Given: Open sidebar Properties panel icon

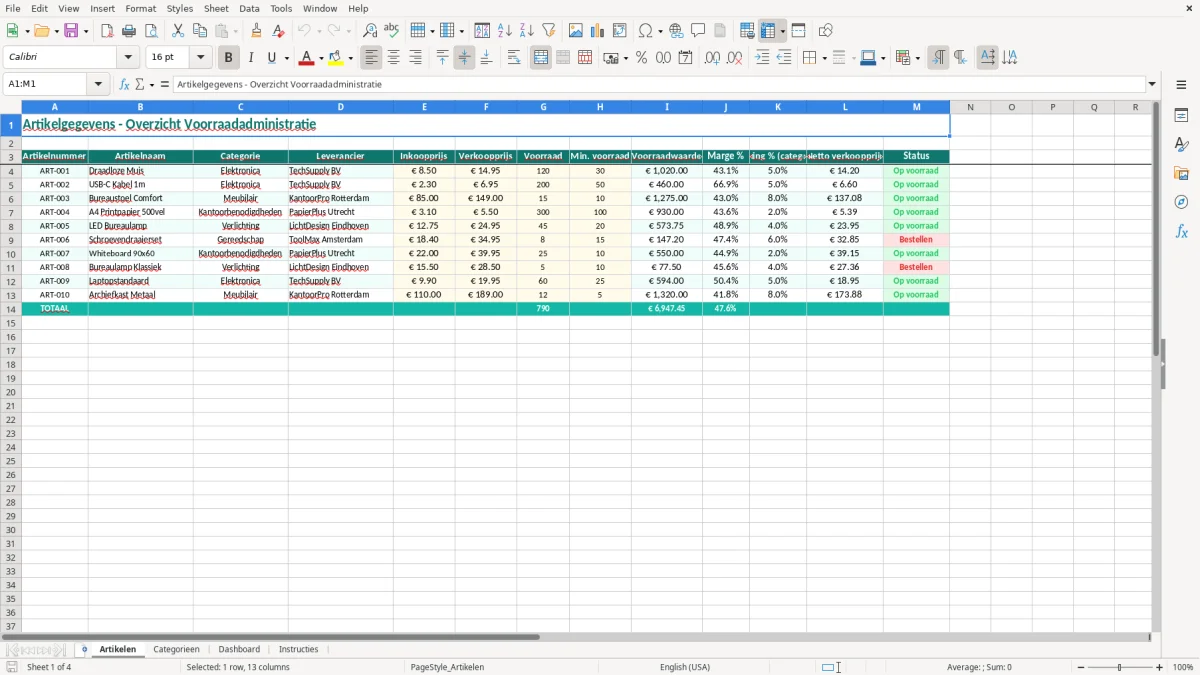Looking at the screenshot, I should pos(1181,115).
